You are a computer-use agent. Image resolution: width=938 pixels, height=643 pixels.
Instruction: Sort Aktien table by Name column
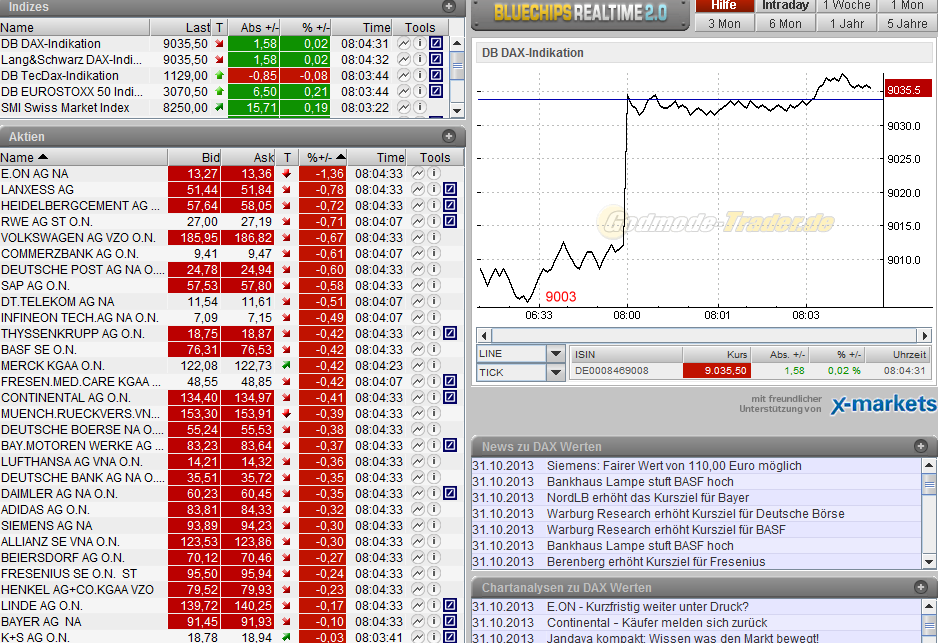[83, 157]
